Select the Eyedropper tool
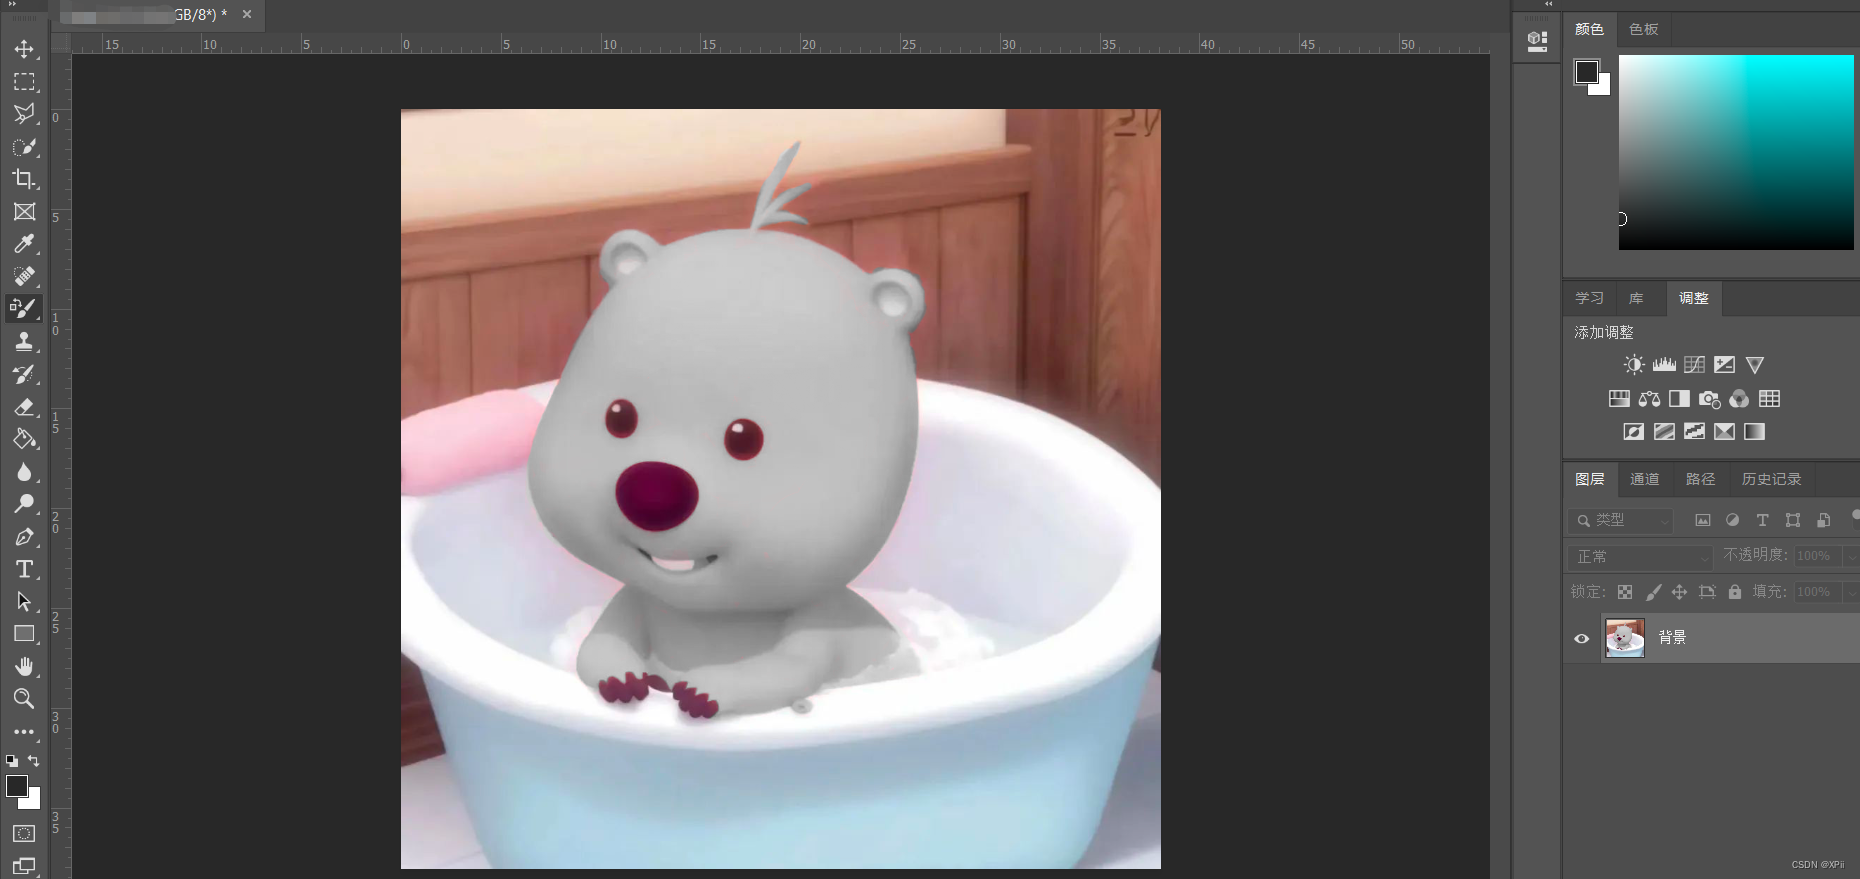This screenshot has width=1860, height=879. pos(24,244)
